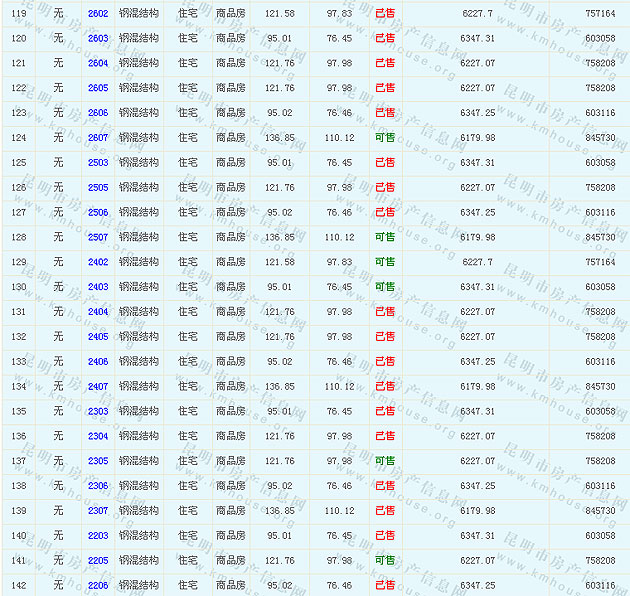Screen dimensions: 630x596
Task: Click room number 2604
Action: pos(98,63)
